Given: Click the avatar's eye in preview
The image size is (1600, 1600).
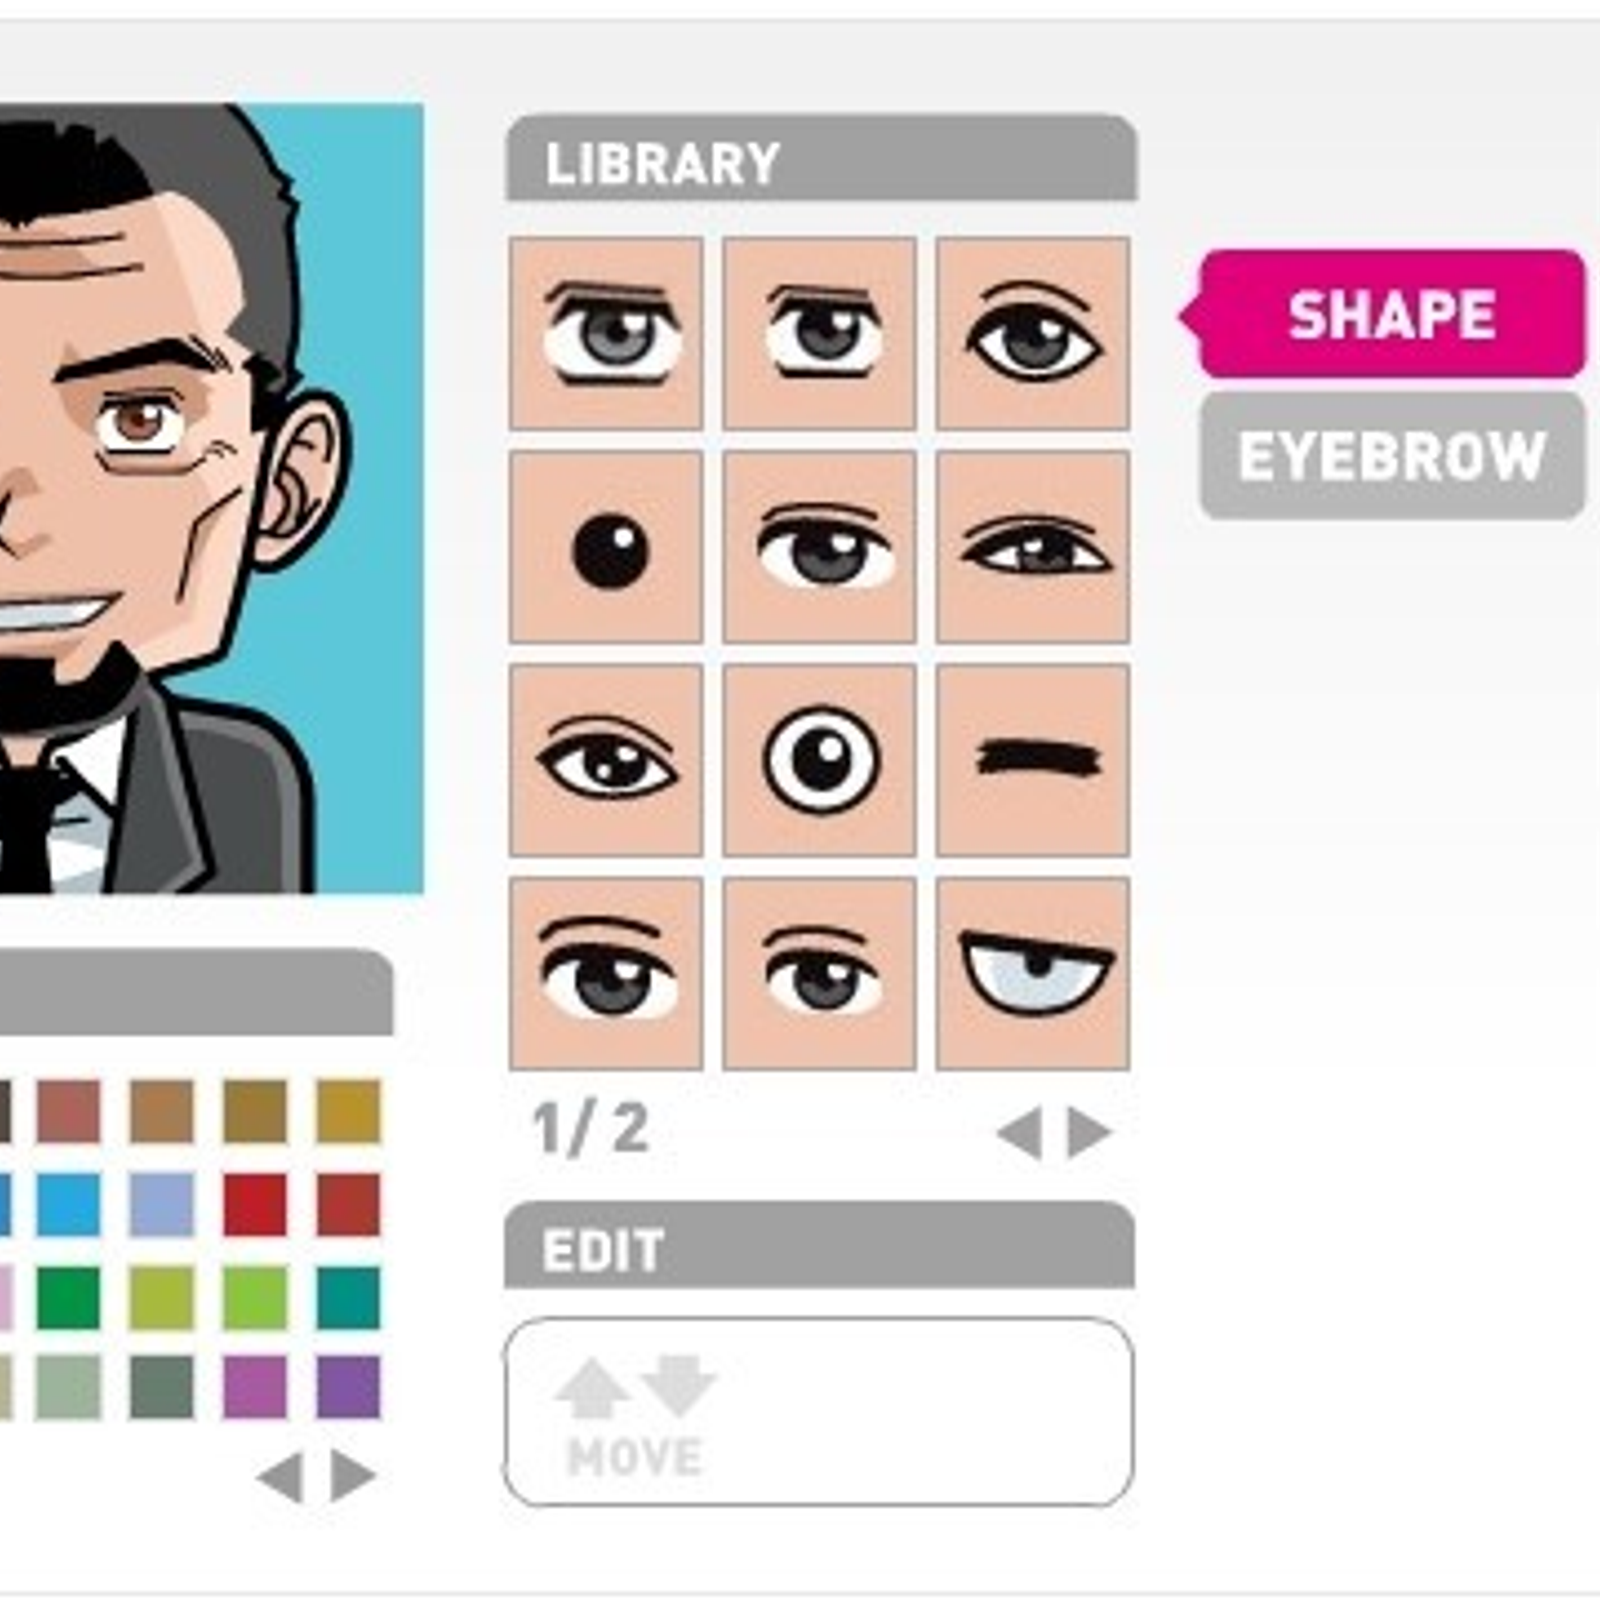Looking at the screenshot, I should 142,422.
